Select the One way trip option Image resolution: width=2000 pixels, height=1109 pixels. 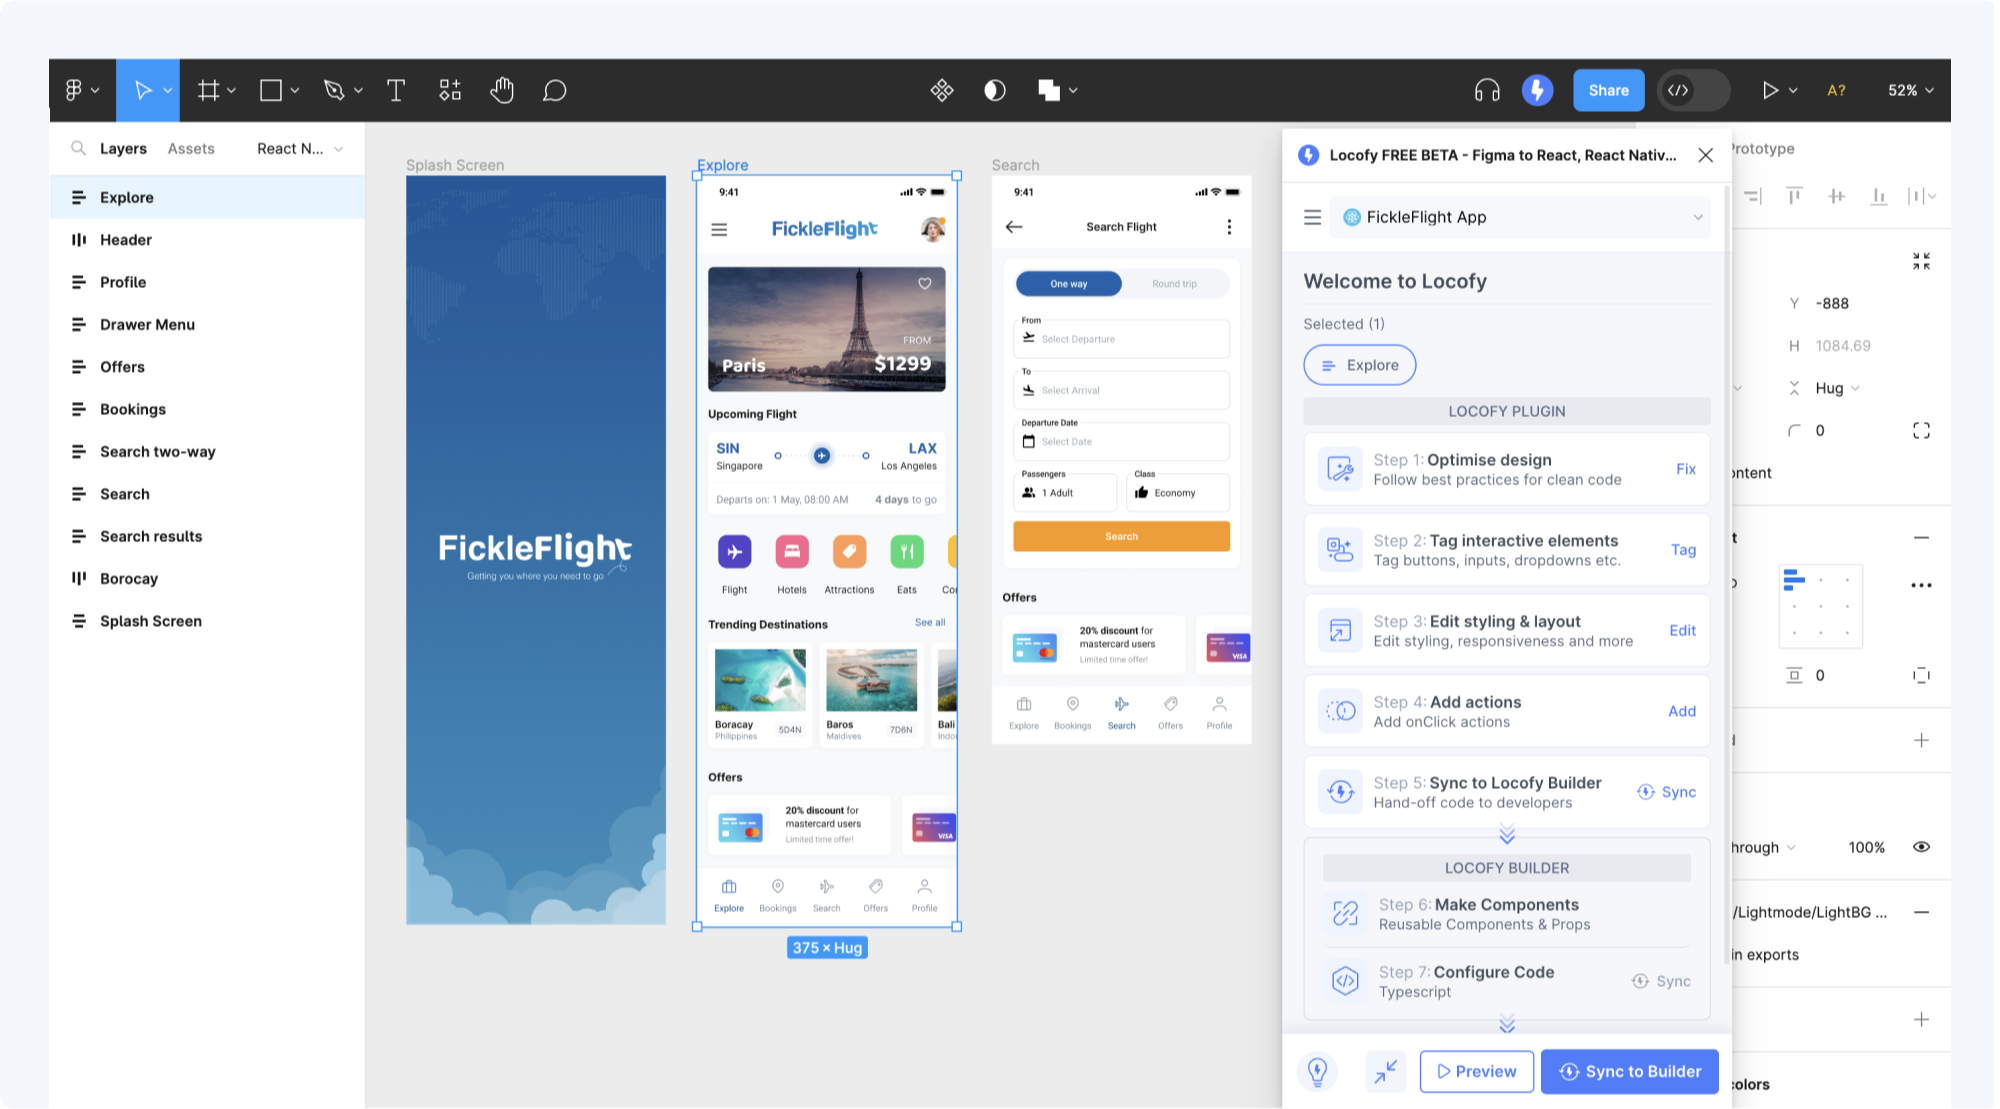[1068, 283]
